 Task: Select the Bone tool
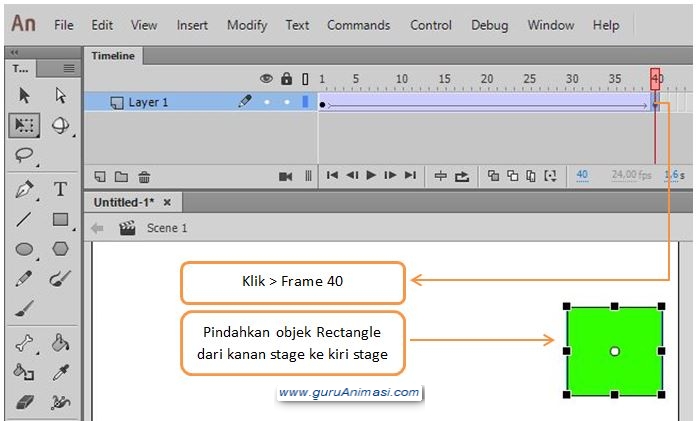[x=24, y=343]
